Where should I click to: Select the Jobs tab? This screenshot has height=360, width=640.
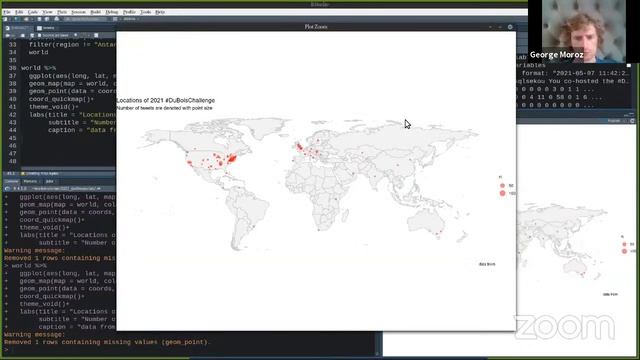pyautogui.click(x=49, y=181)
